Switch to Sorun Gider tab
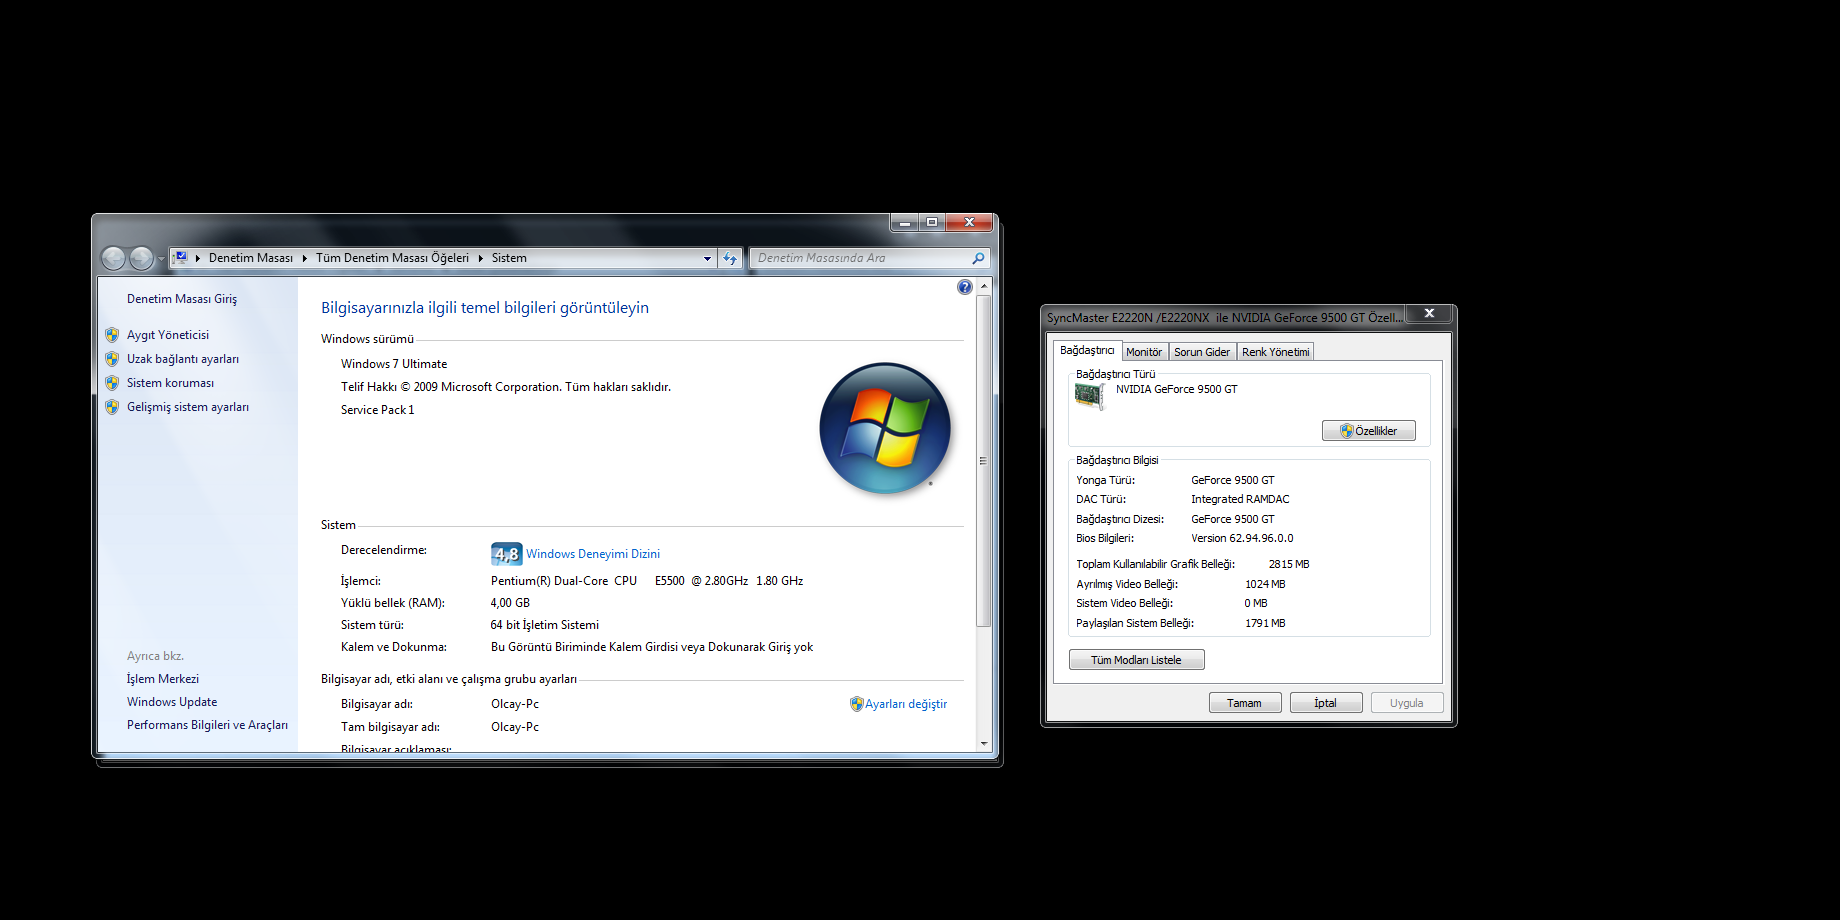 (1202, 352)
